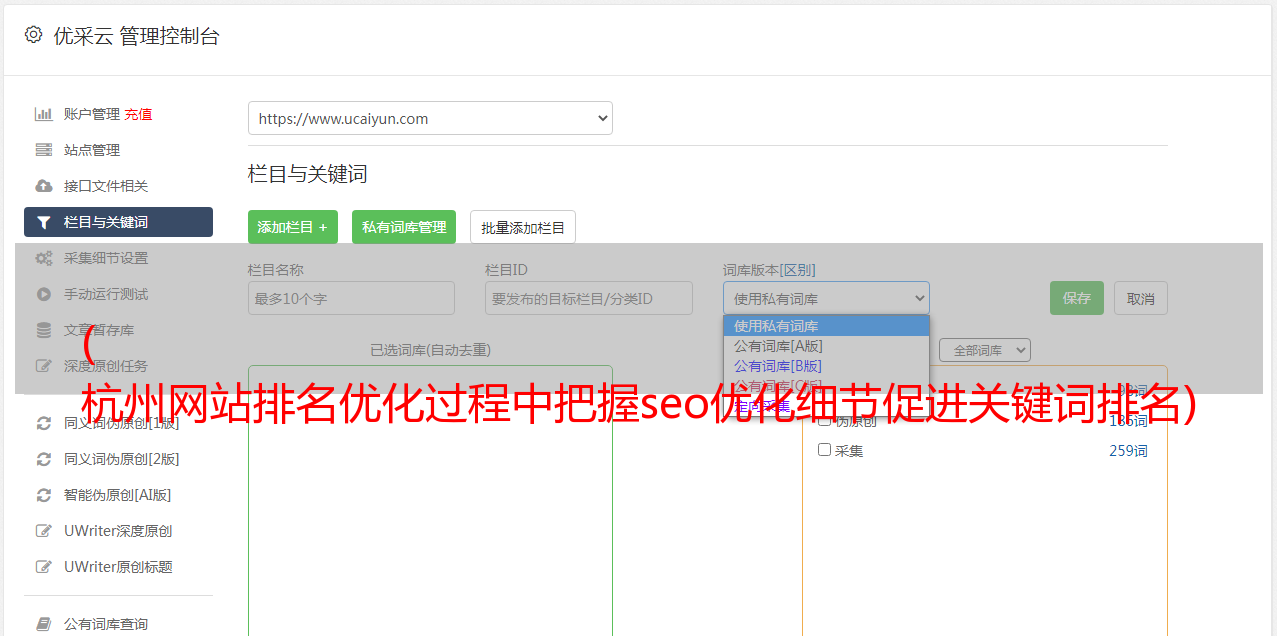Viewport: 1277px width, 636px height.
Task: Open 智能伪原创[AI版] in the sidebar
Action: coord(118,495)
